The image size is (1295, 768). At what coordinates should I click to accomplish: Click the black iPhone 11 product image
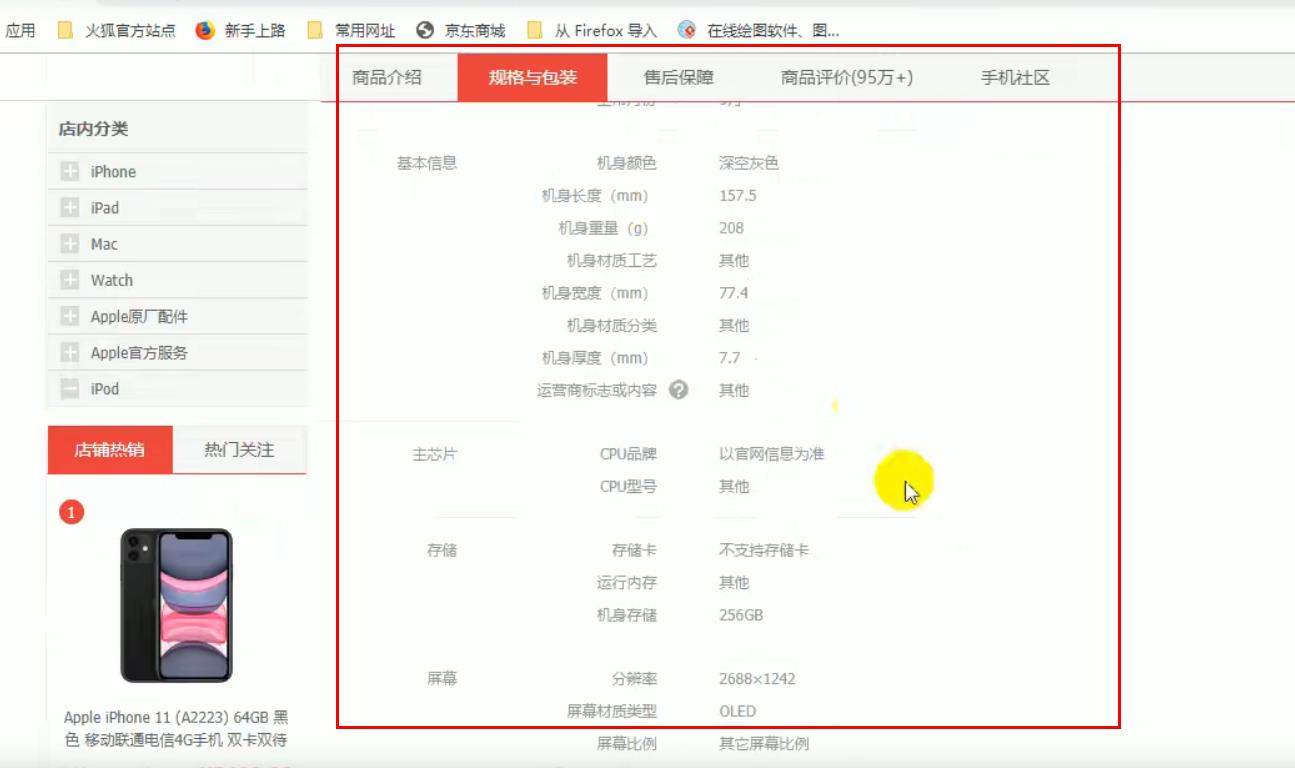177,605
